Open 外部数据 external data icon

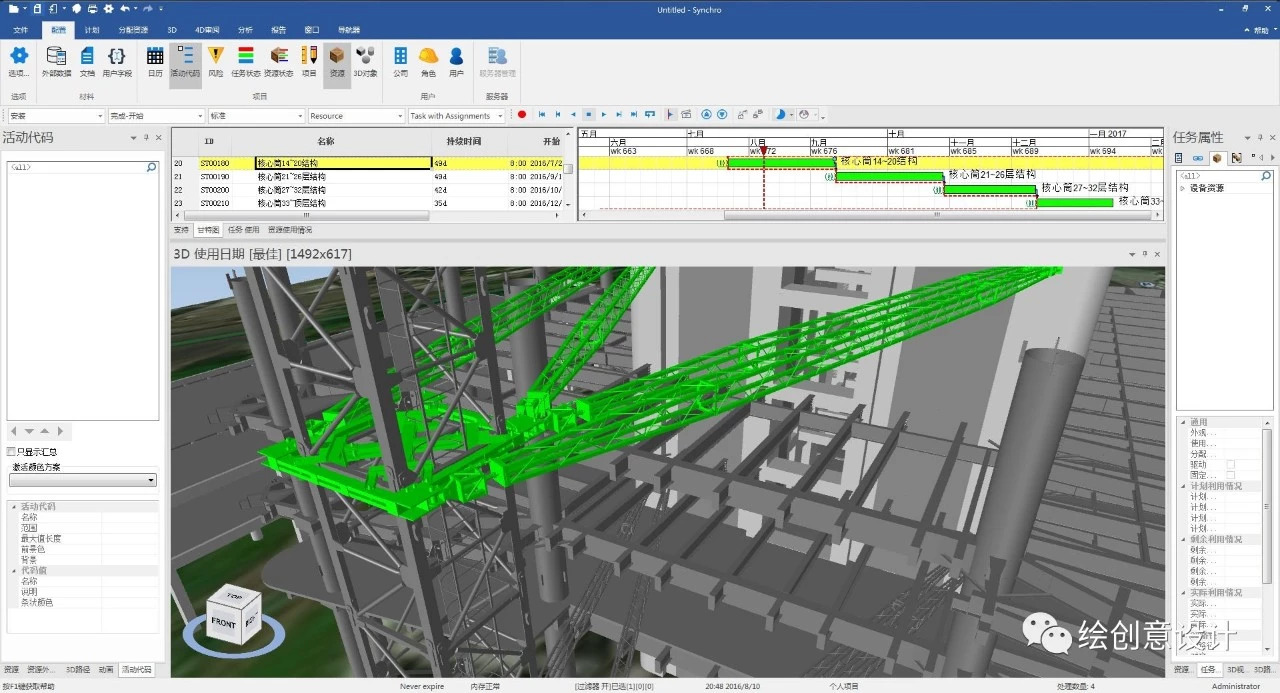pyautogui.click(x=57, y=56)
